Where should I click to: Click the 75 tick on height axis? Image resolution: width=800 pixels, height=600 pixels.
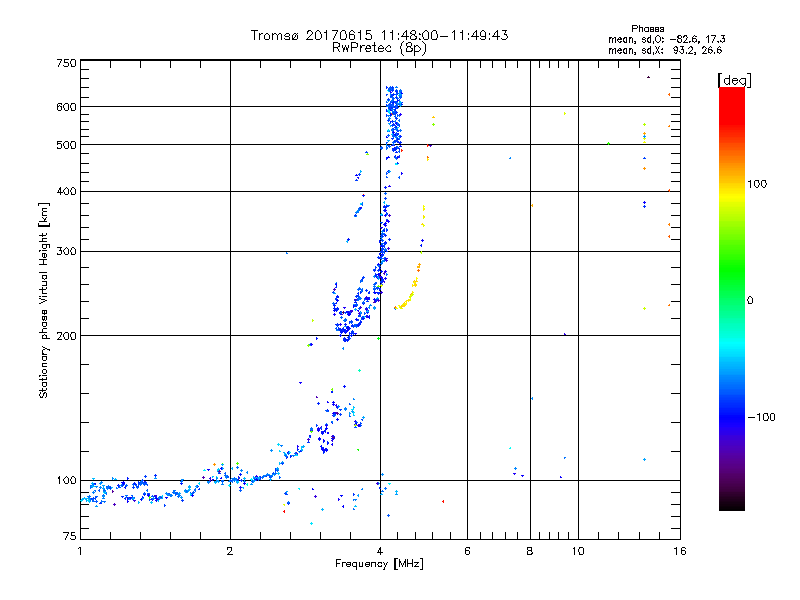pos(69,538)
